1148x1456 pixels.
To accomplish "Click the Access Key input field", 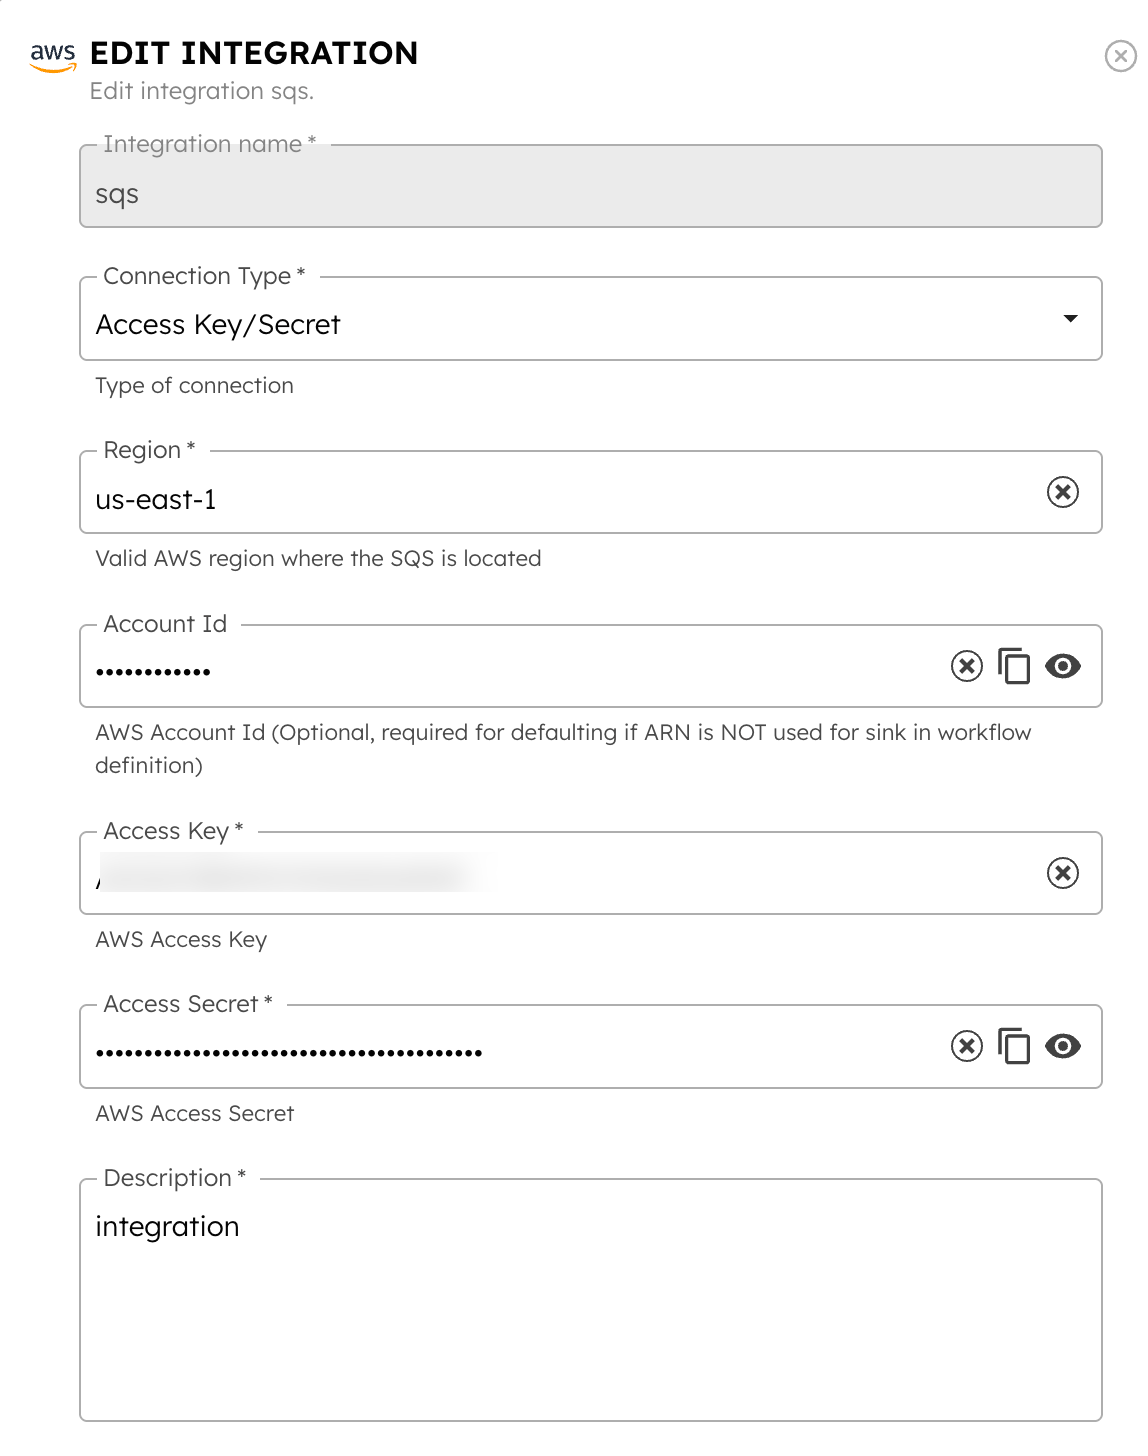I will click(400, 880).
